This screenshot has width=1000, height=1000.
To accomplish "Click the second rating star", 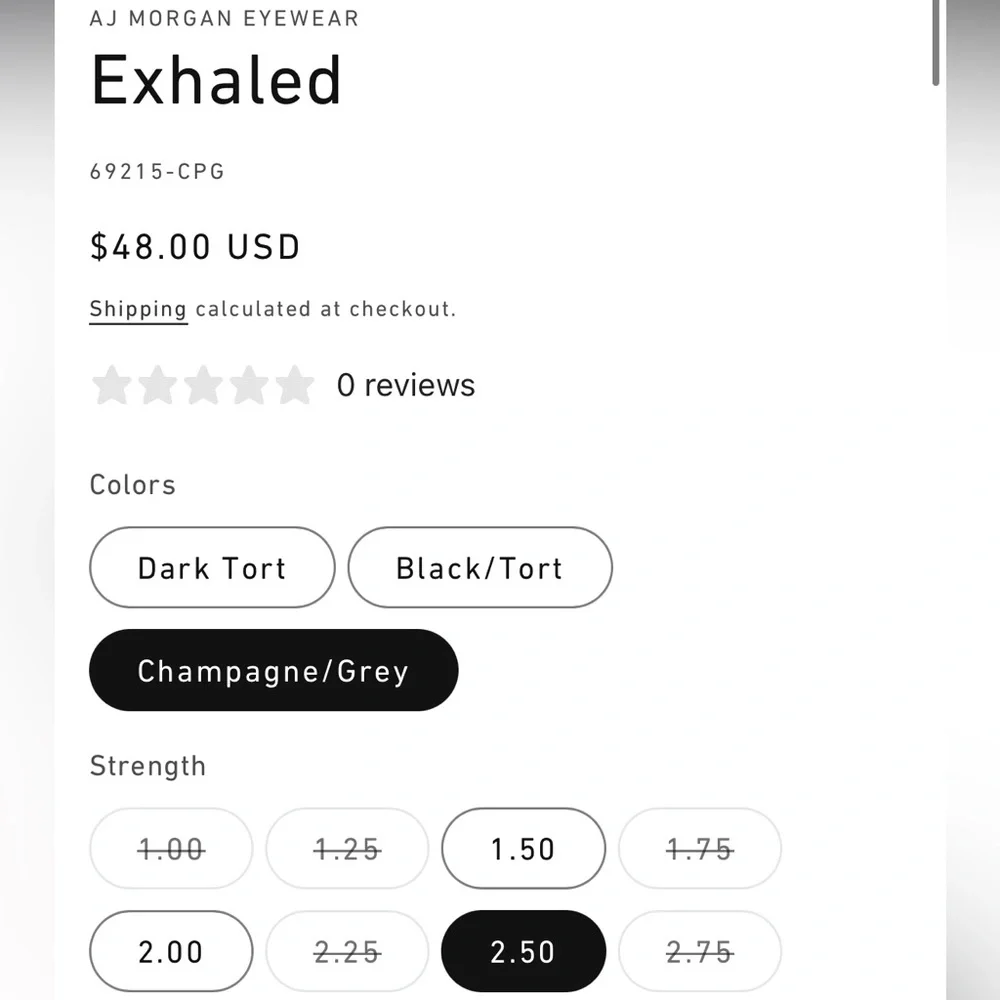I will pos(158,385).
